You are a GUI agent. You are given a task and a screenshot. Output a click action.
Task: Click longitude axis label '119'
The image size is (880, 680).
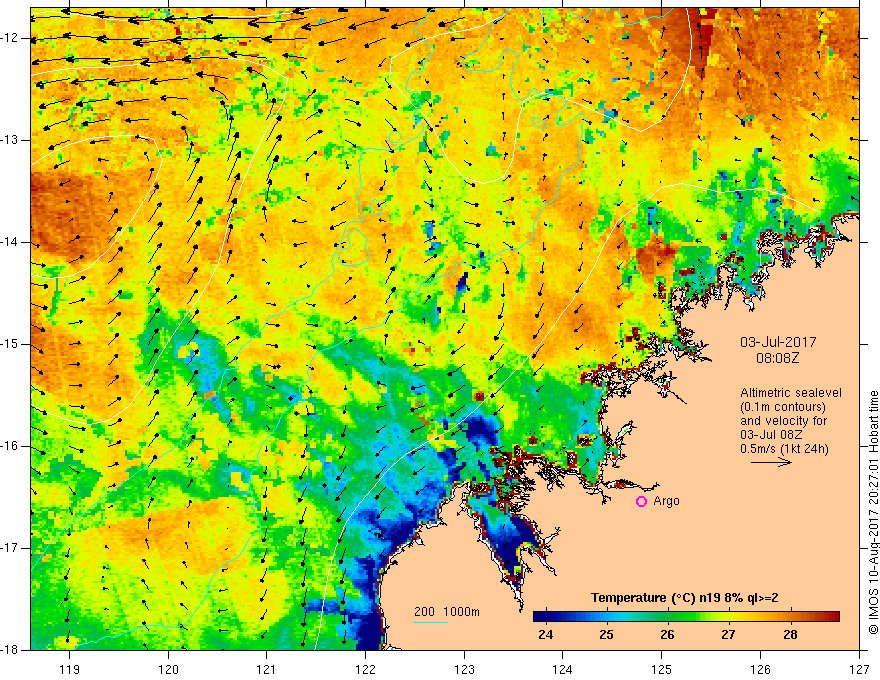pyautogui.click(x=70, y=669)
